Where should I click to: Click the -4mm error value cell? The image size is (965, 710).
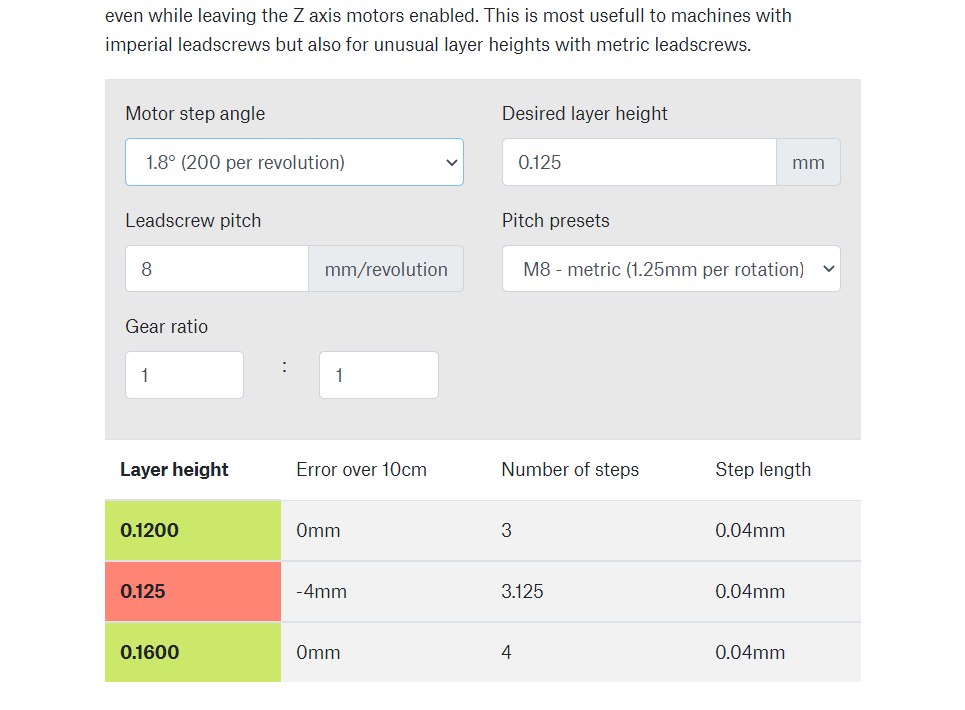[x=321, y=591]
